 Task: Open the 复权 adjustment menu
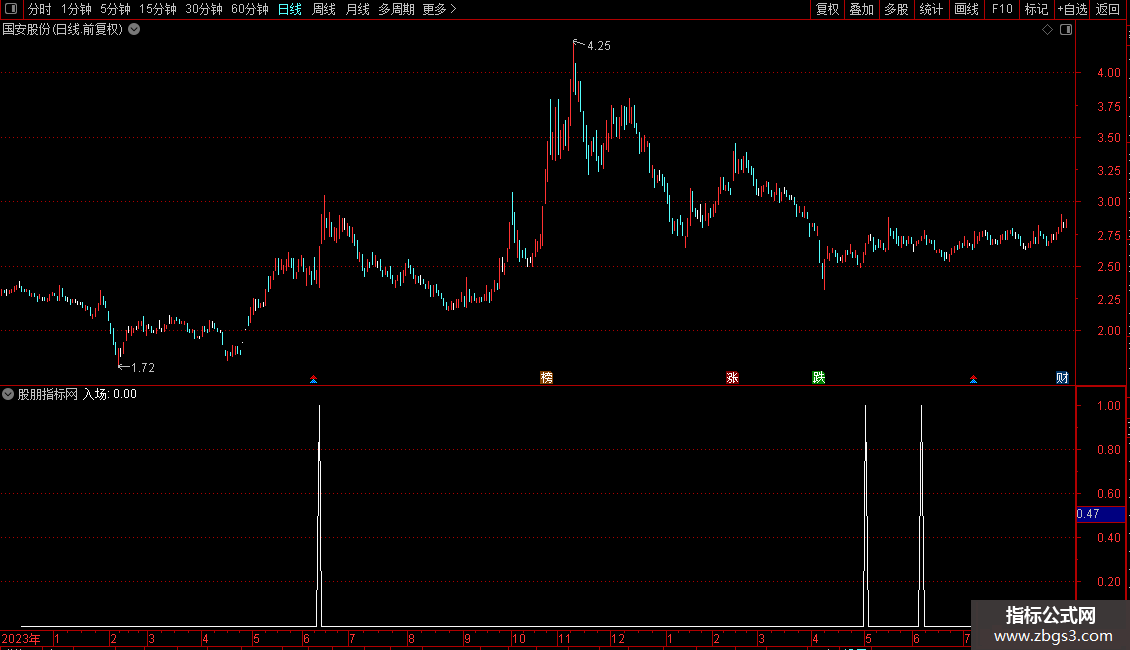[827, 9]
